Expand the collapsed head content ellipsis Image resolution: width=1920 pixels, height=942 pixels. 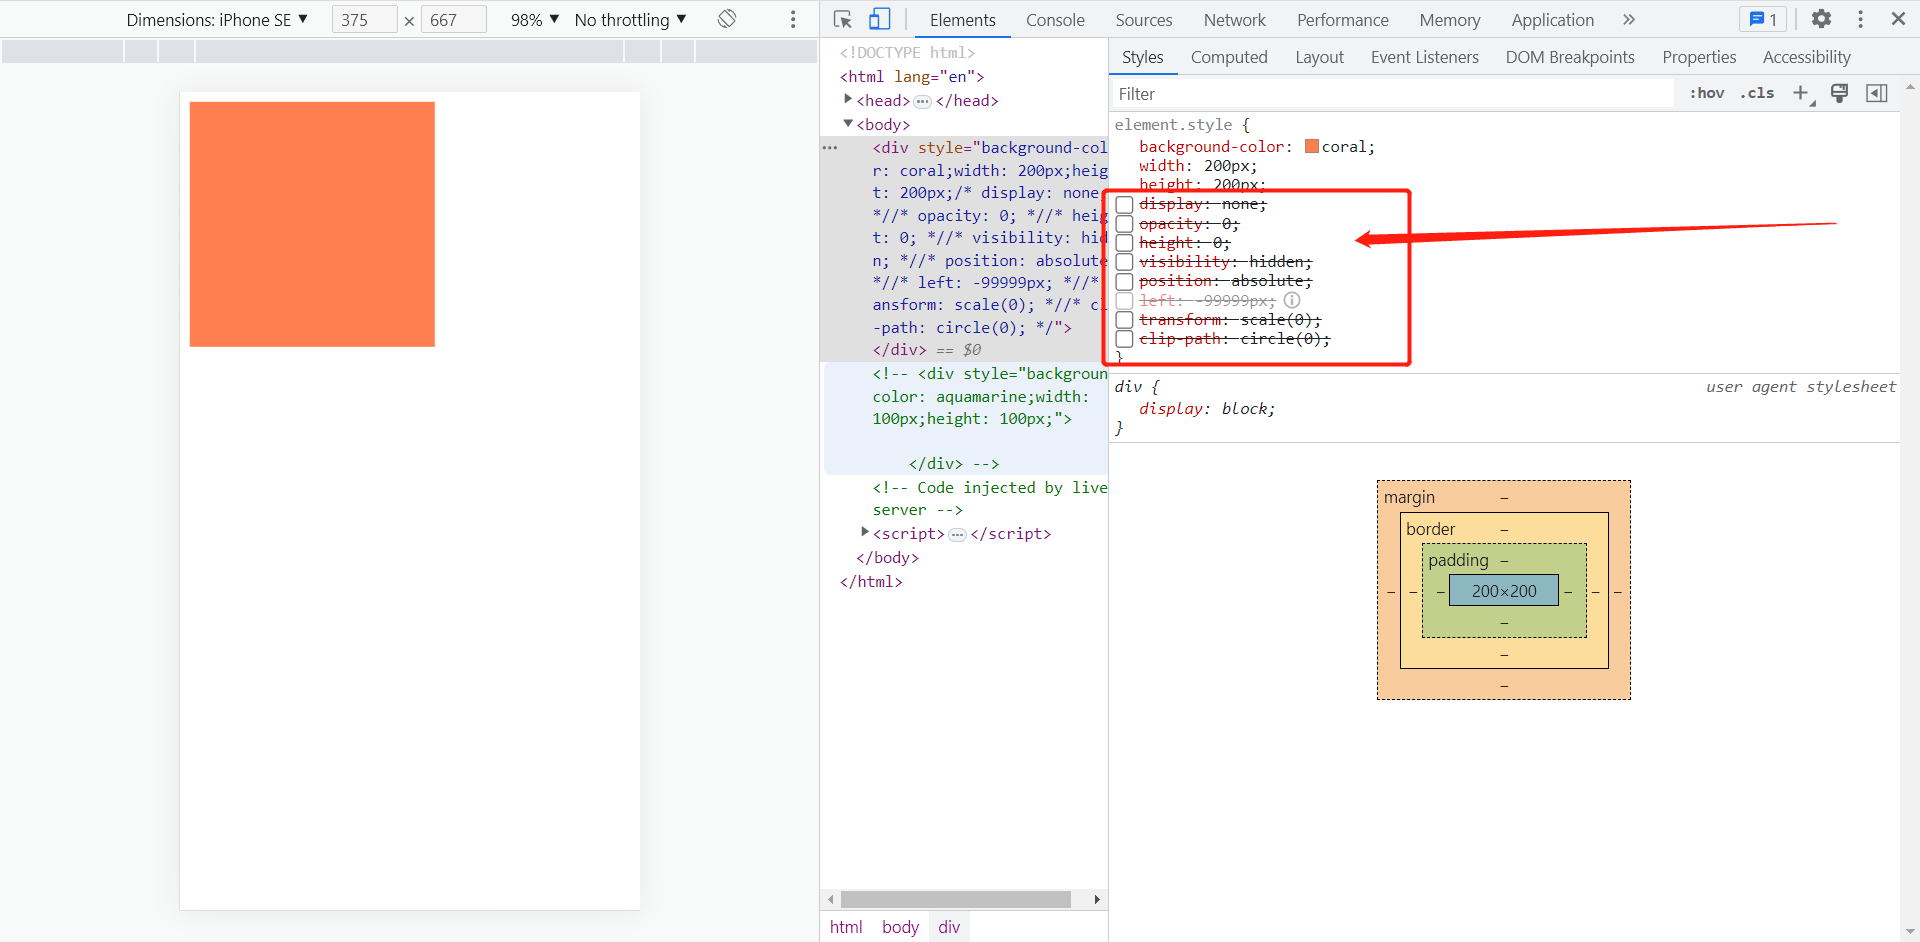[x=922, y=101]
